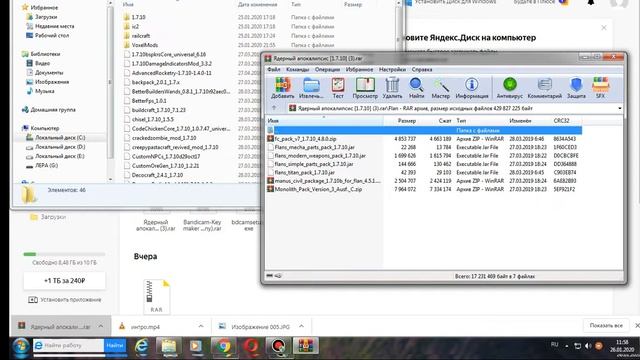Screen dimensions: 640x360
Task: Select the parent folder row in WinRAR
Action: tap(424, 130)
